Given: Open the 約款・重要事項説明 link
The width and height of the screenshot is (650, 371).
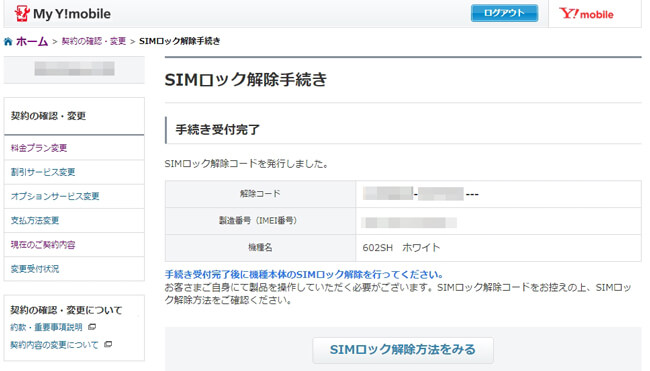Looking at the screenshot, I should coord(46,327).
